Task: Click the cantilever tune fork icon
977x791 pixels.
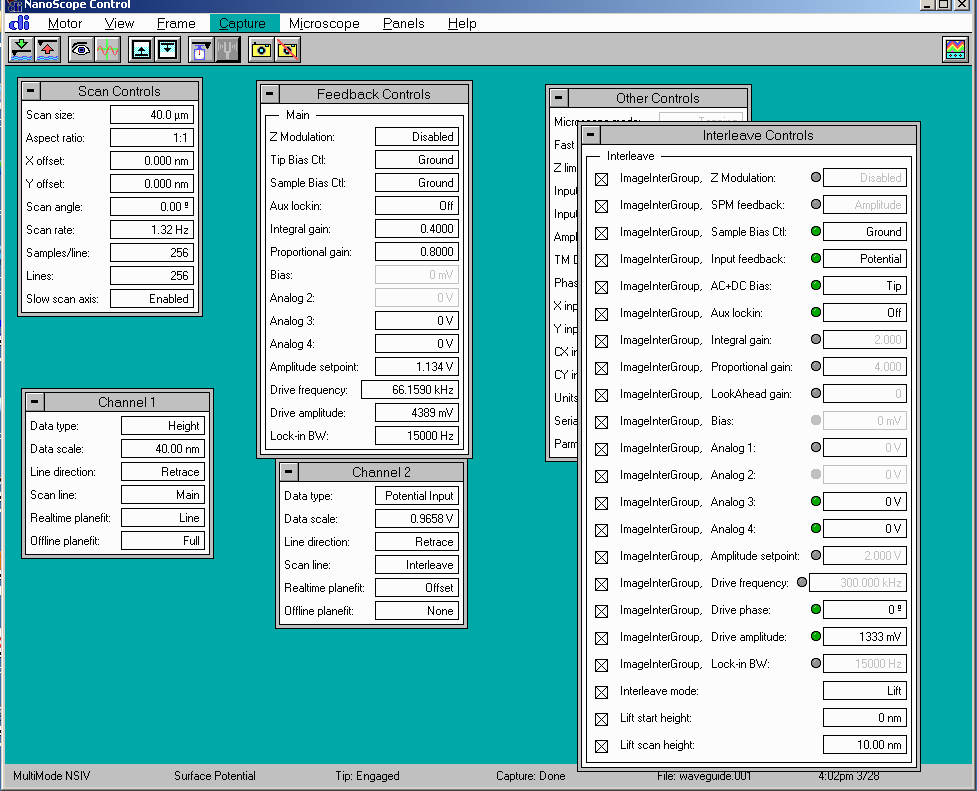Action: tap(227, 50)
